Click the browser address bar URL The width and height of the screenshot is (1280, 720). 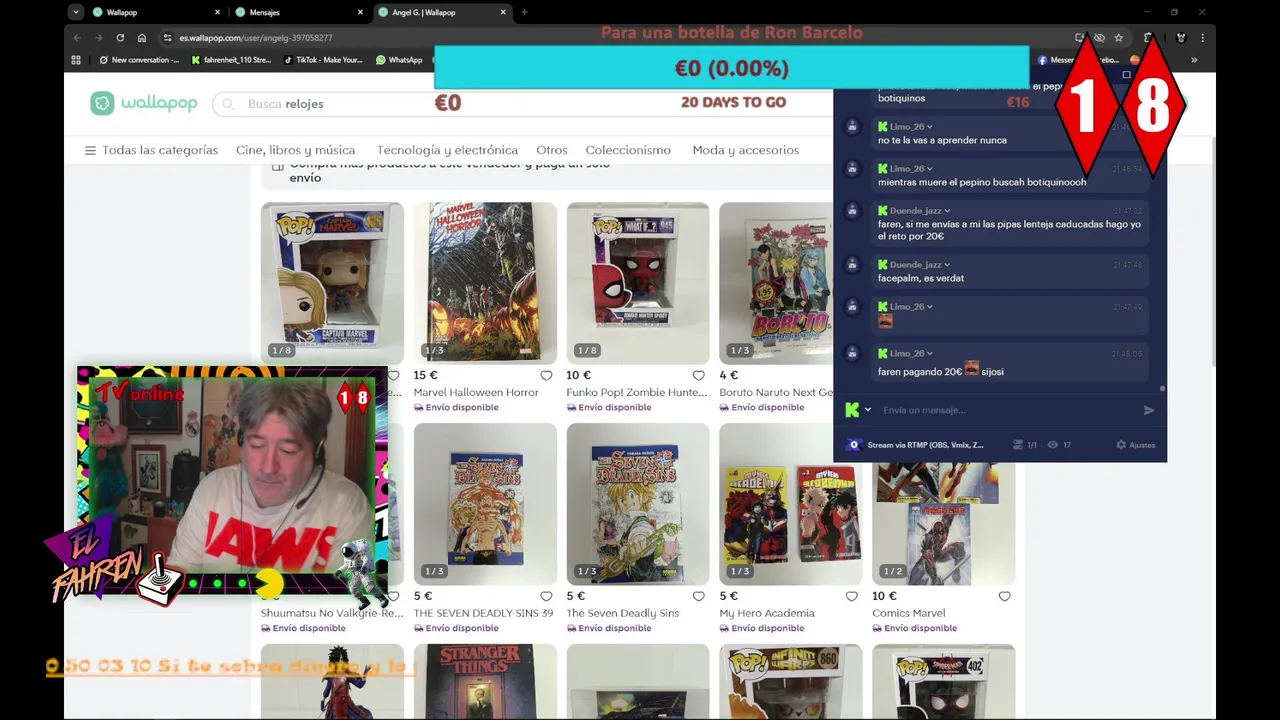point(256,37)
